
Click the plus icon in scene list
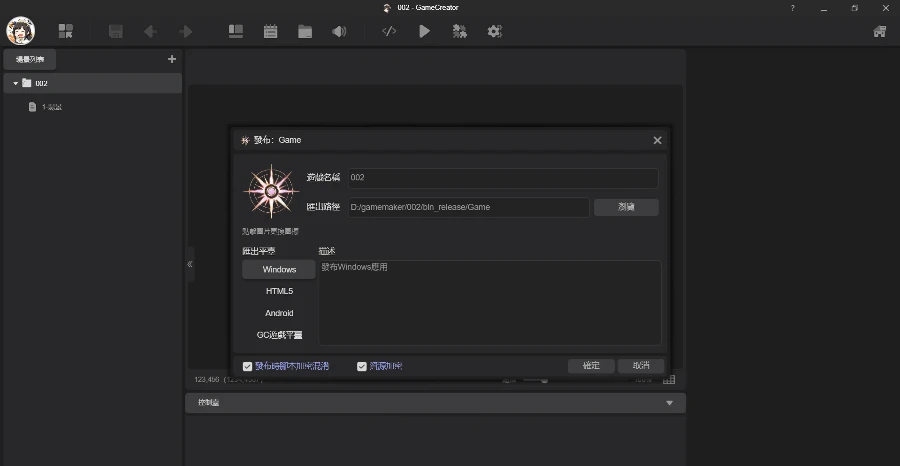pos(171,59)
